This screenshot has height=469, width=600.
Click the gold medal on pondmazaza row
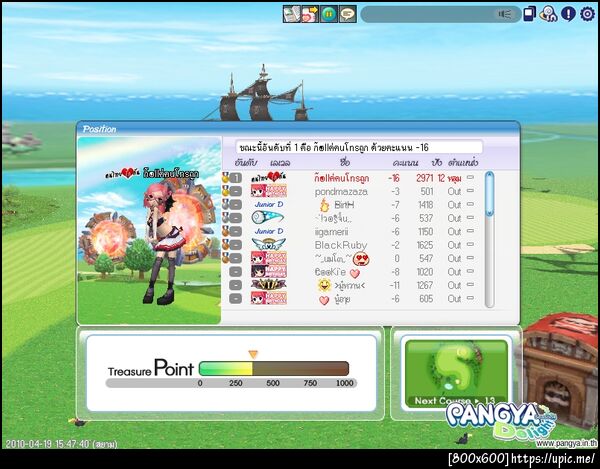225,191
